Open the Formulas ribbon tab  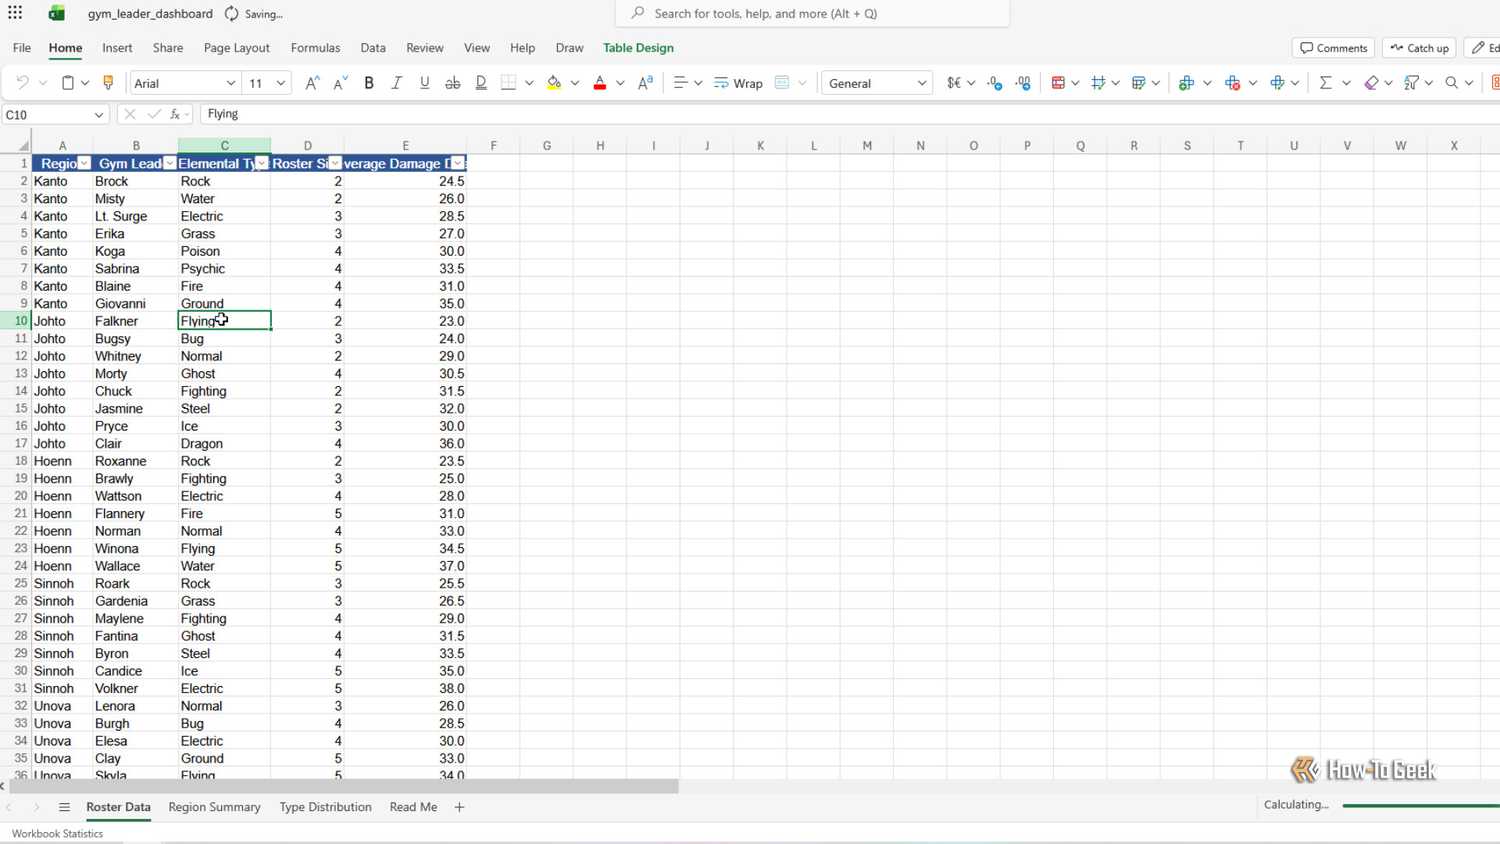(315, 47)
